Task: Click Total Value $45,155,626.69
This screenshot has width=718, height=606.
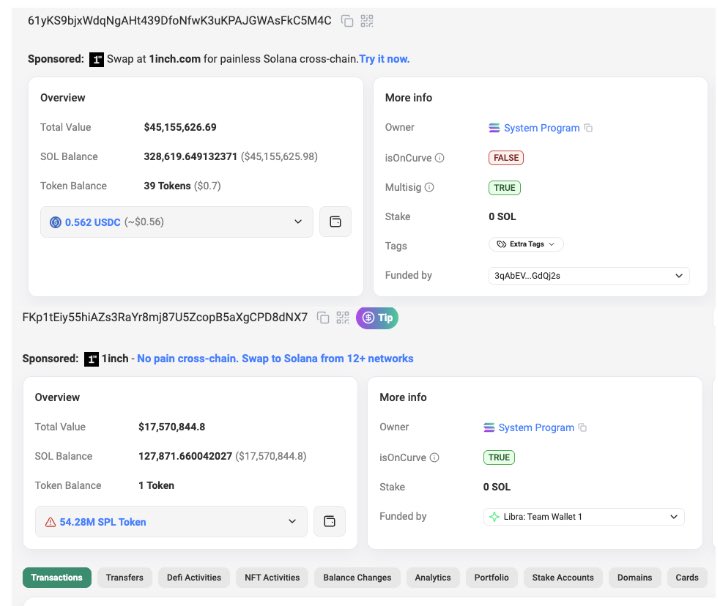Action: click(x=180, y=127)
